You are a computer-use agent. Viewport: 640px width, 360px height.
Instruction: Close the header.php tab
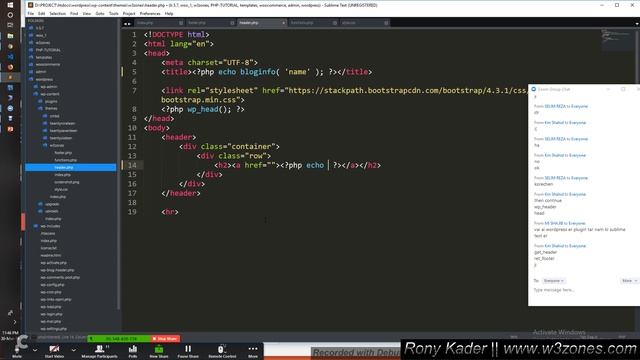283,23
